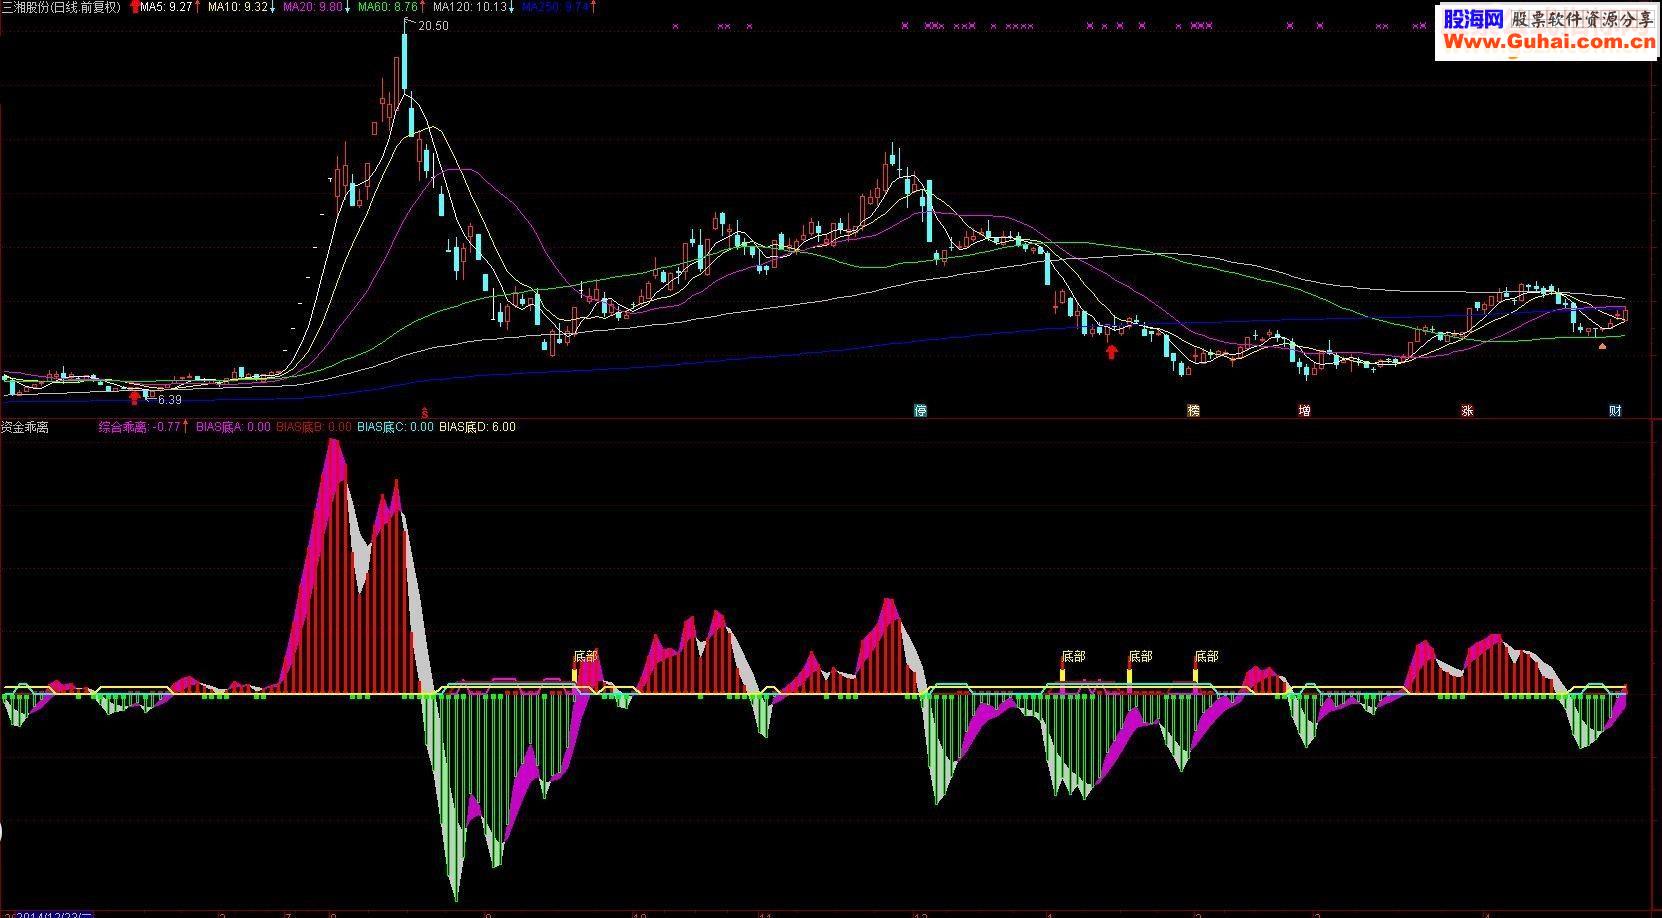Click the 20.50 high price label
The width and height of the screenshot is (1662, 918).
(x=434, y=26)
